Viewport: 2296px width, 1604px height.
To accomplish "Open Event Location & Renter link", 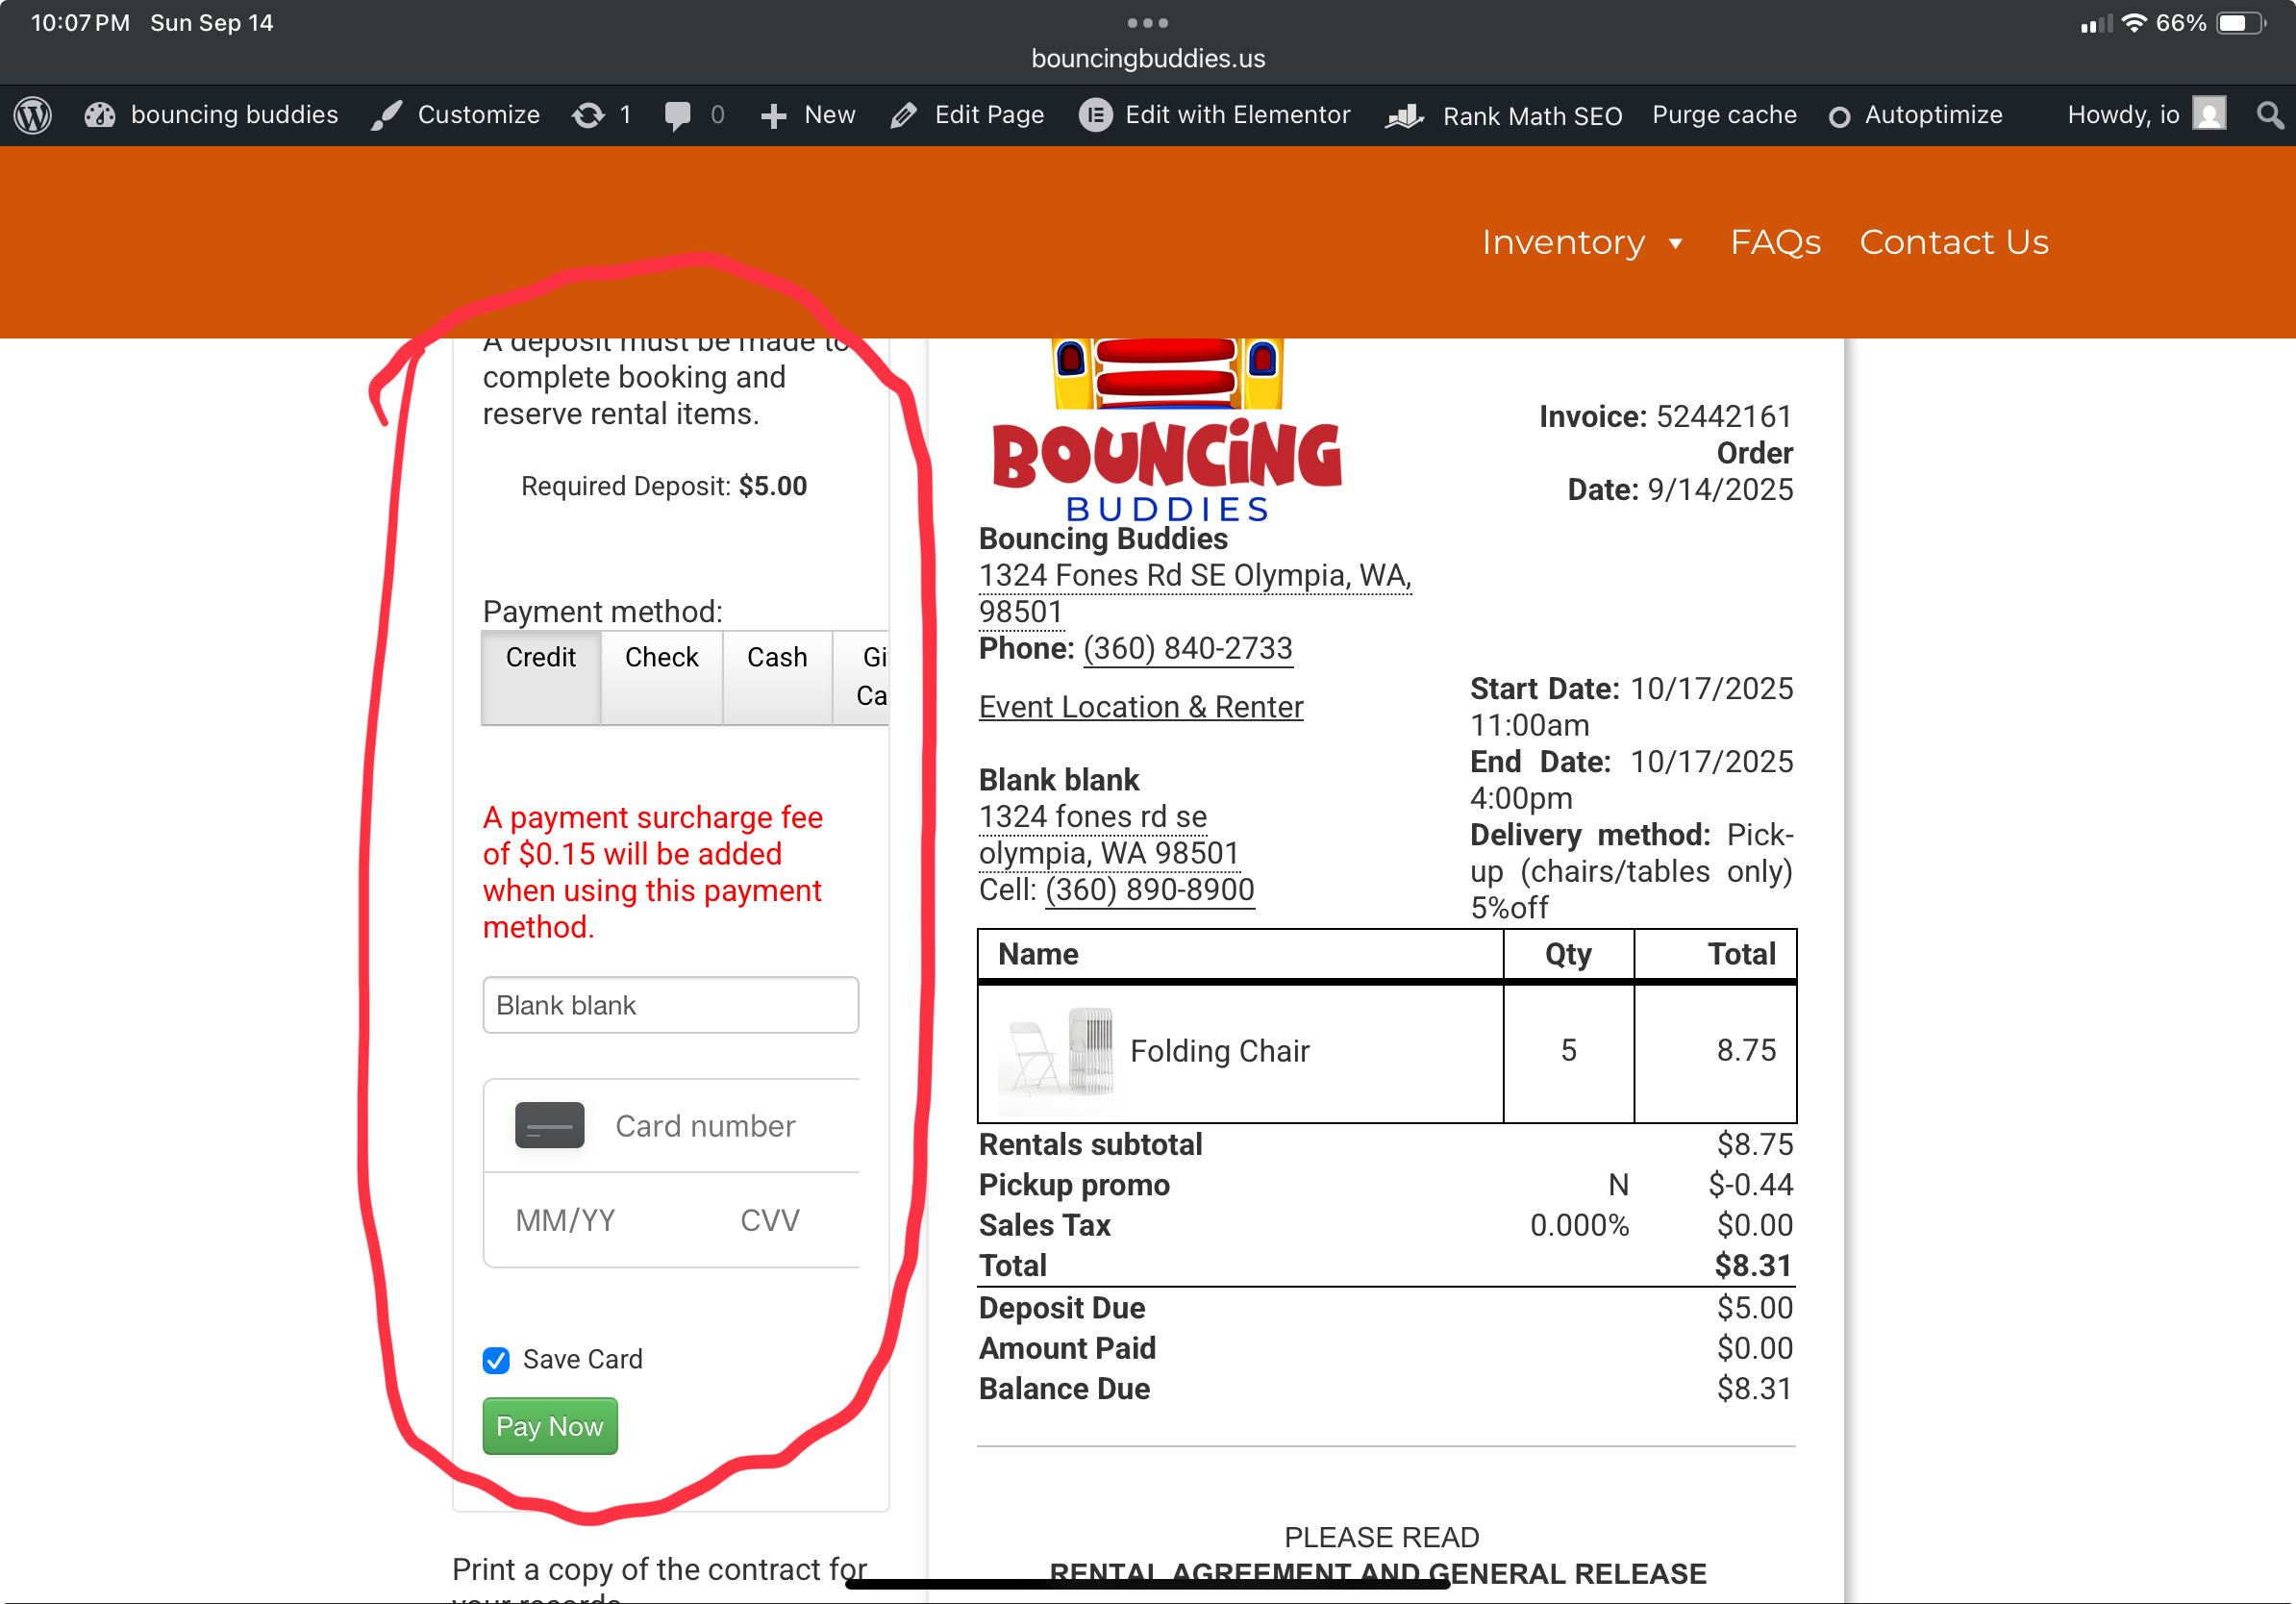I will pos(1141,707).
